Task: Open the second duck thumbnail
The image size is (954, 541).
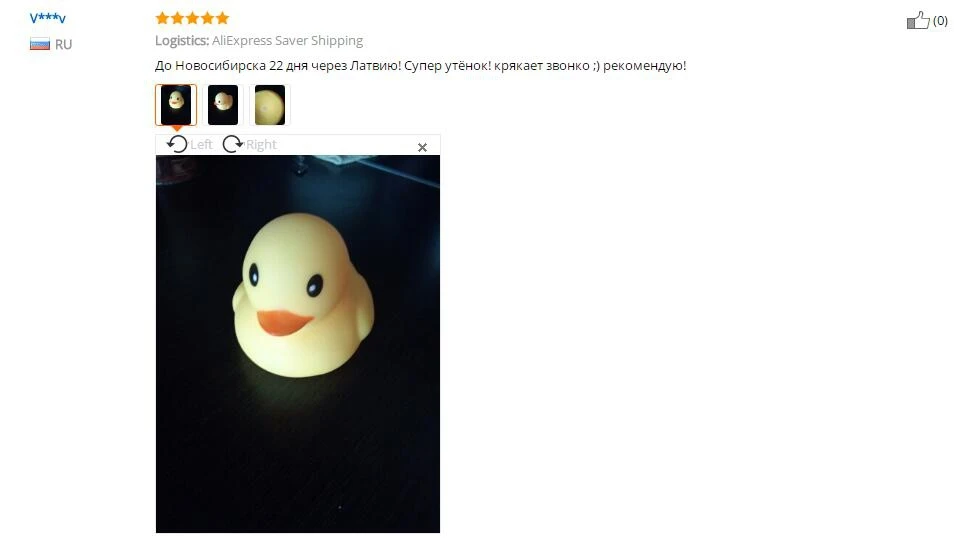Action: click(x=223, y=105)
